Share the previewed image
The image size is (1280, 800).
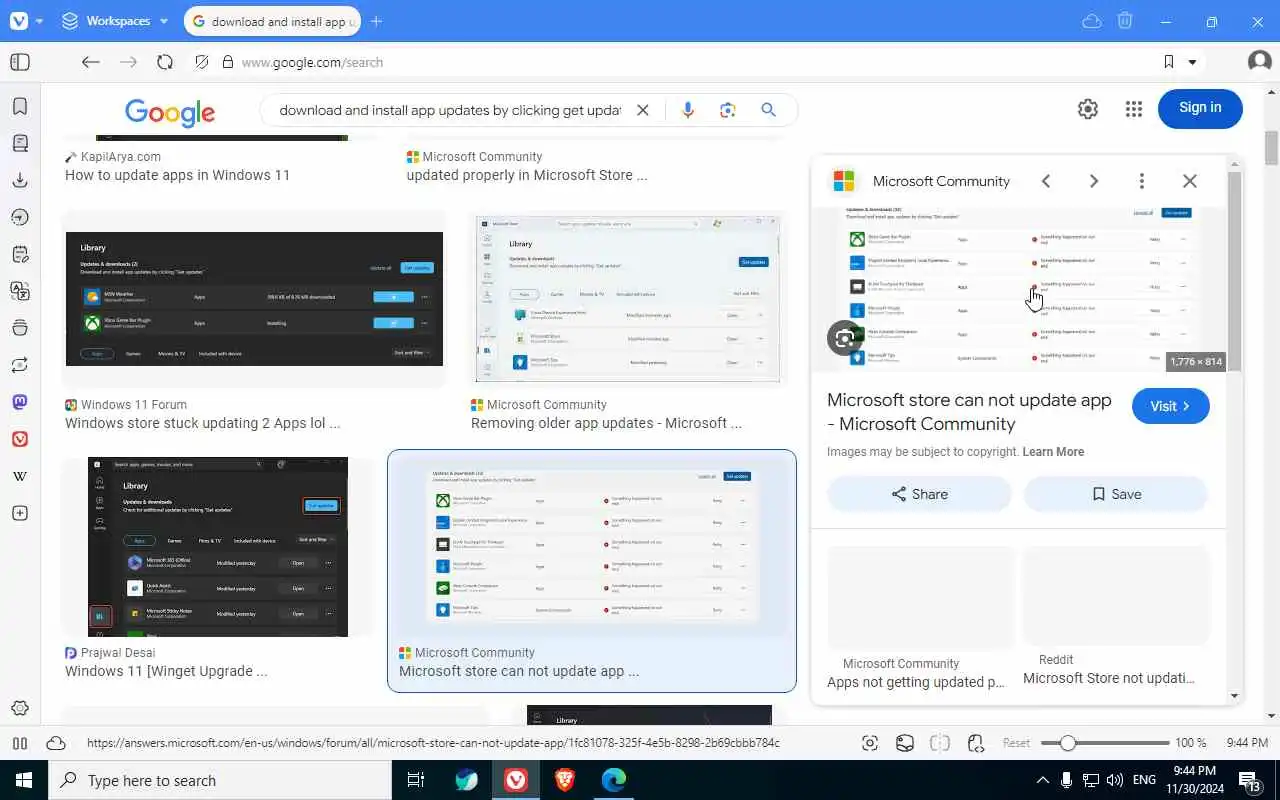tap(919, 494)
